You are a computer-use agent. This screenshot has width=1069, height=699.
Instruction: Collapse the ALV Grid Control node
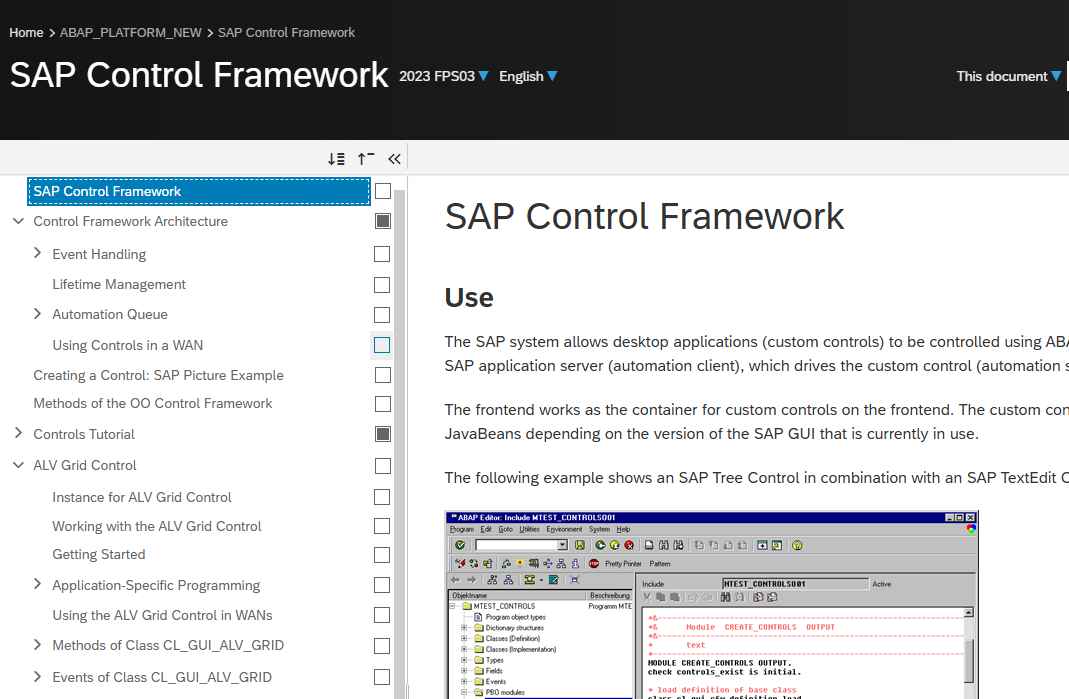pyautogui.click(x=18, y=465)
